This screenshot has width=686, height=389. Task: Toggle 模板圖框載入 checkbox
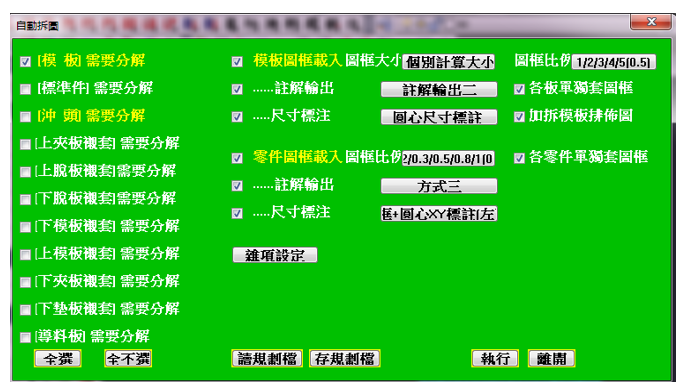tap(237, 62)
